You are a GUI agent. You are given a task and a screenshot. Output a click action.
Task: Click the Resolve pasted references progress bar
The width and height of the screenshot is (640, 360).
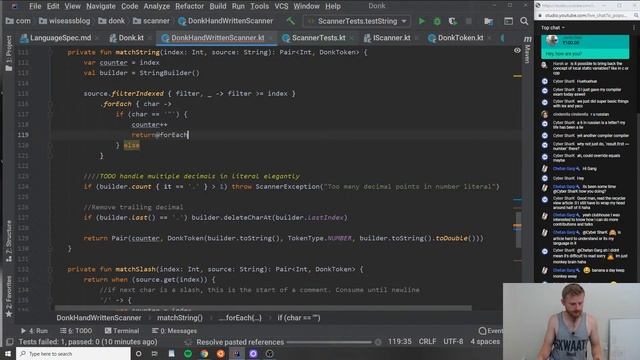pos(329,342)
